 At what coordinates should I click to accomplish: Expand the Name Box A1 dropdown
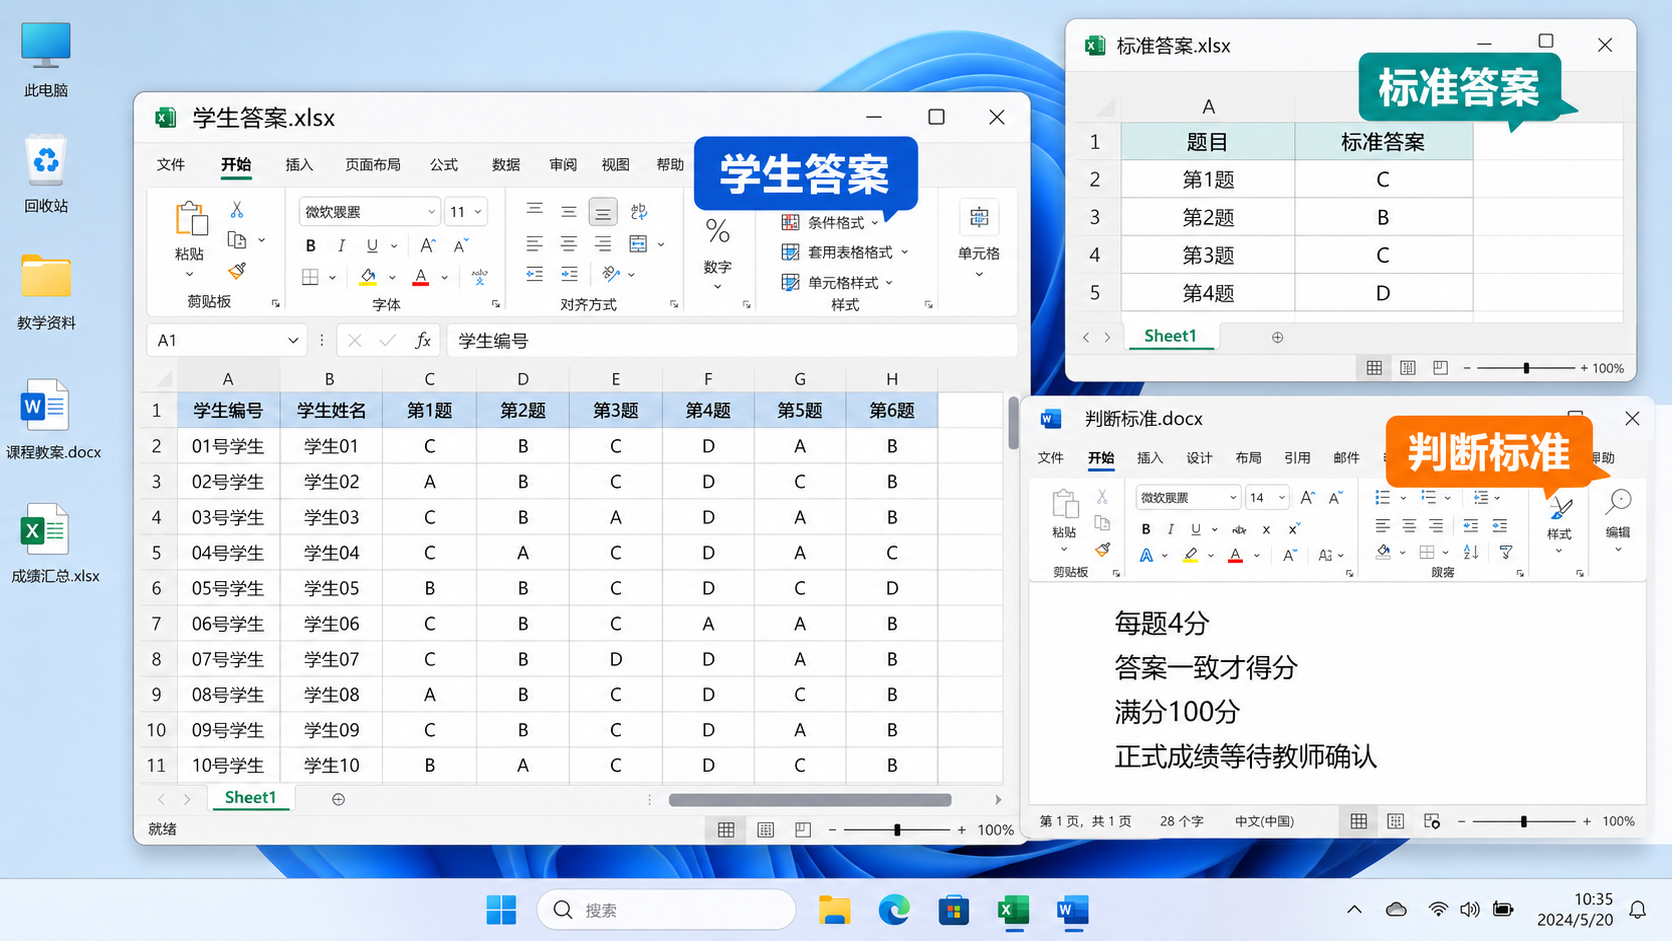(x=293, y=340)
